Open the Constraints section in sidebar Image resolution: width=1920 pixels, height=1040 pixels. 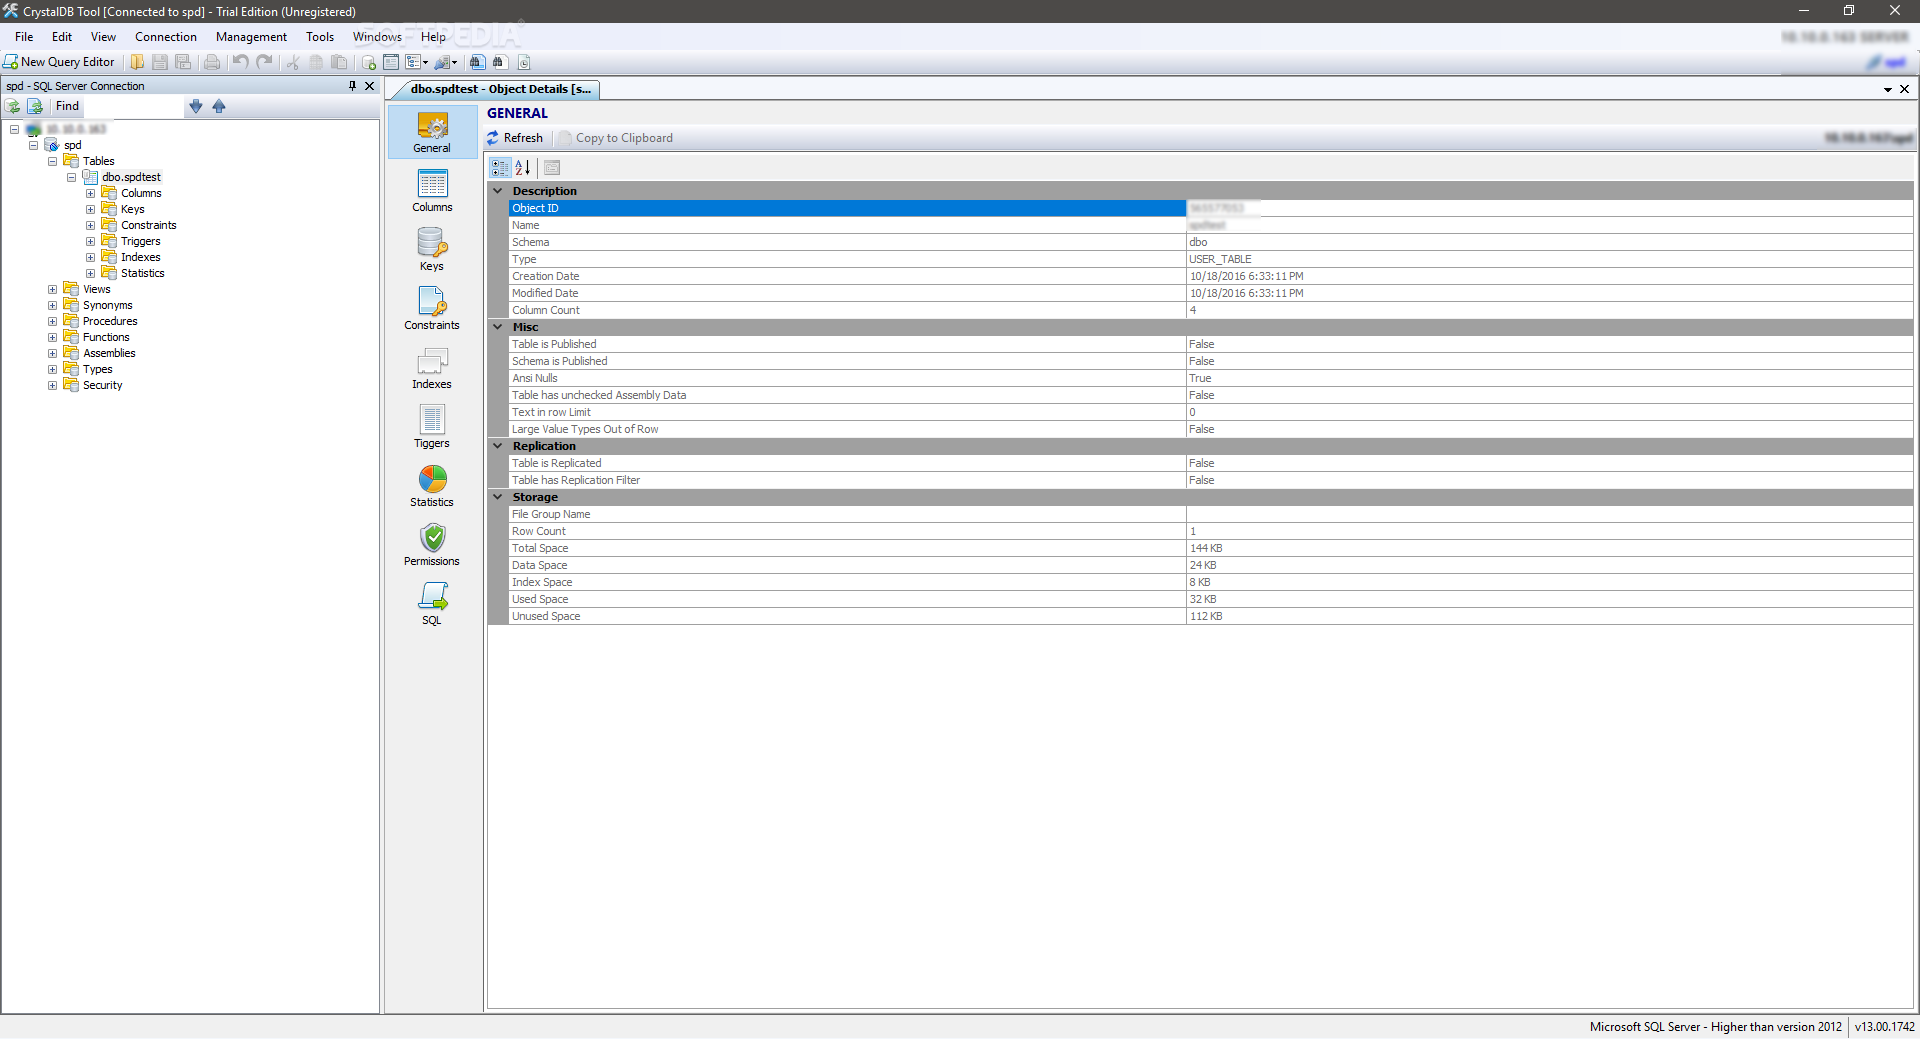pyautogui.click(x=432, y=309)
